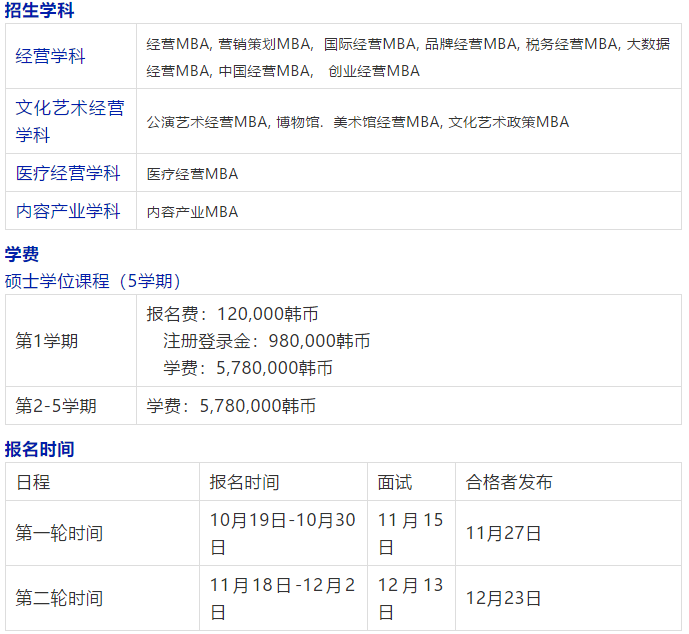The height and width of the screenshot is (634, 689).
Task: Select the 经营学科 department cell
Action: 50,56
